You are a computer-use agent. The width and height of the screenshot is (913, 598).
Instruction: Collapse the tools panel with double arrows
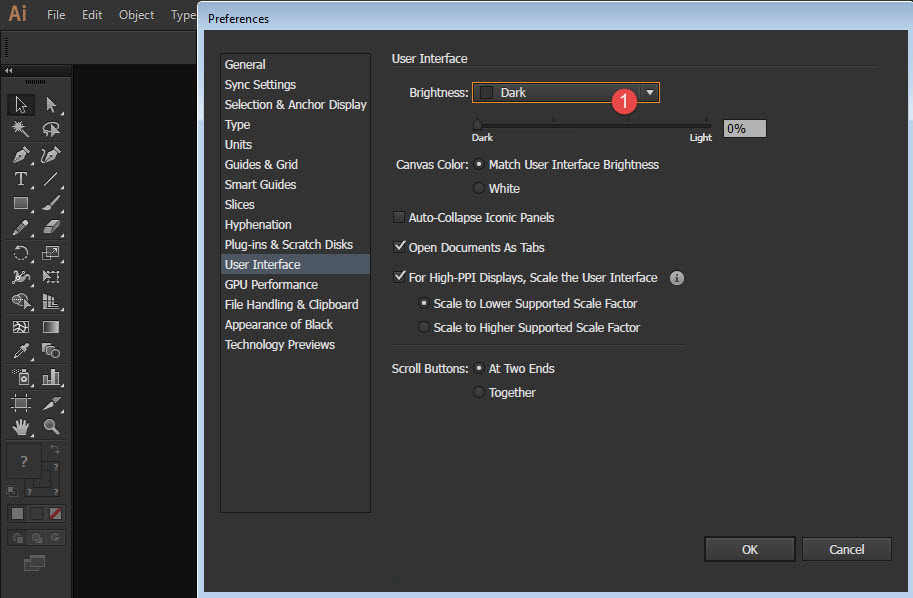(x=9, y=70)
